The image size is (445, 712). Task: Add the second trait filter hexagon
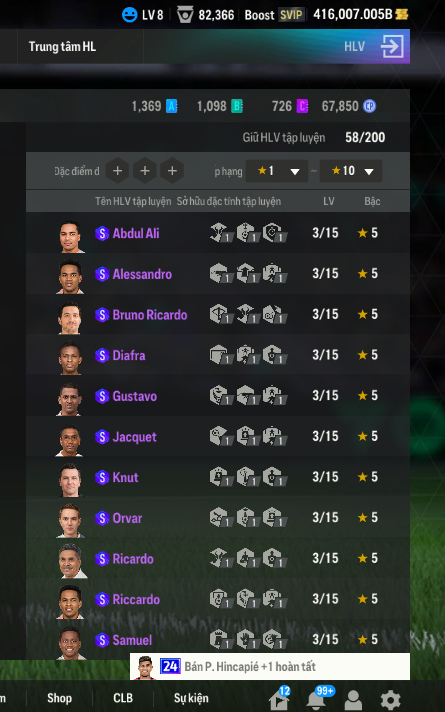tap(144, 171)
